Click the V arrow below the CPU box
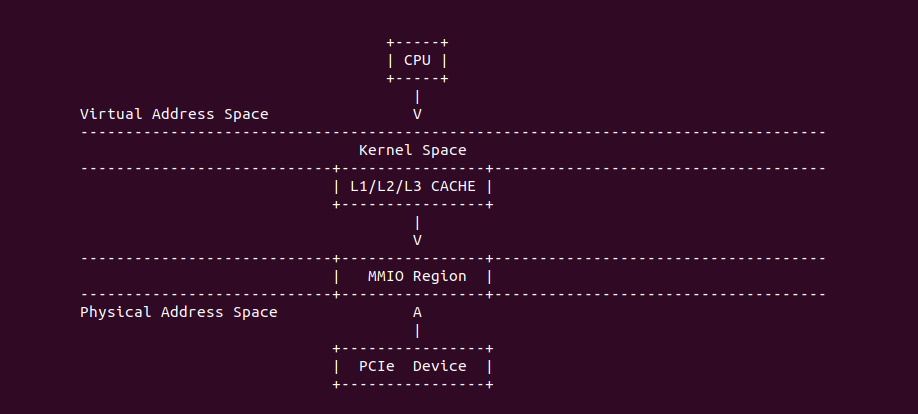918x414 pixels. pos(417,114)
